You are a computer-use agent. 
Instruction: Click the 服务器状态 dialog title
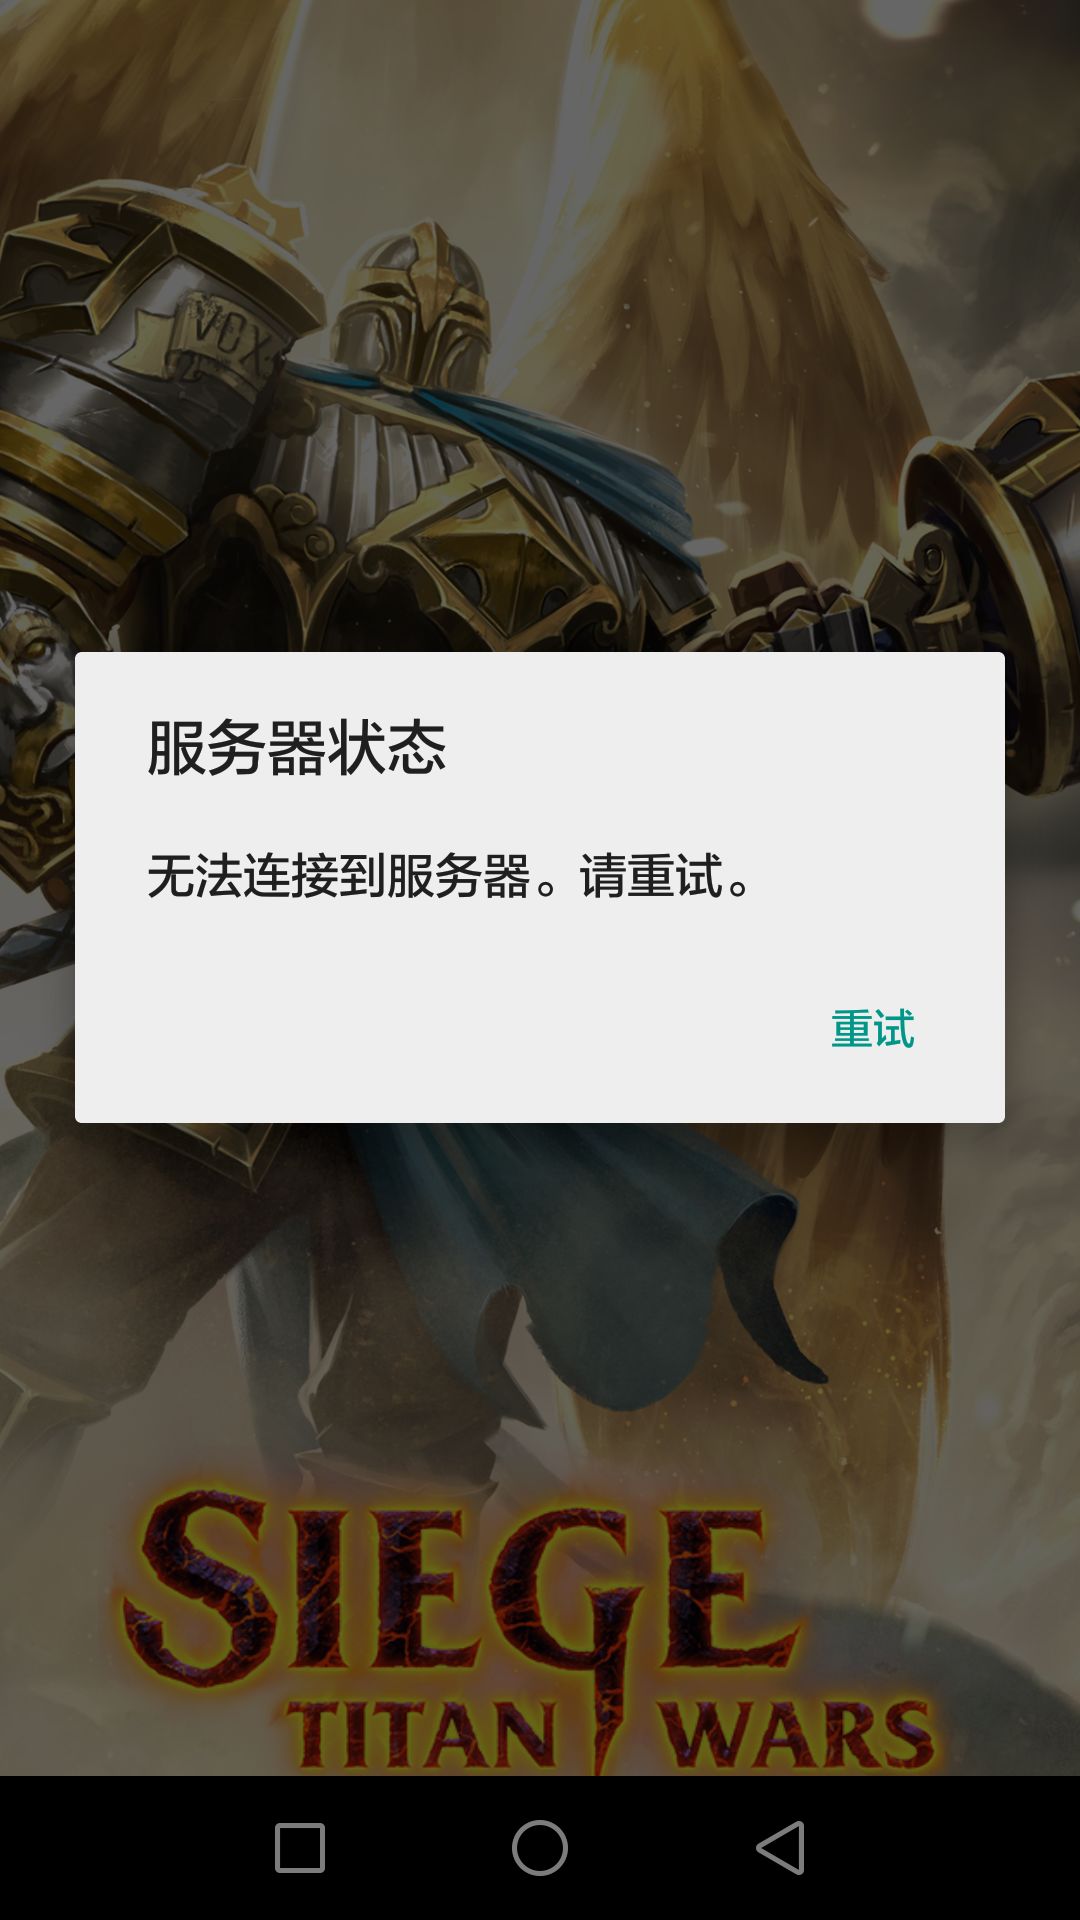[x=296, y=748]
